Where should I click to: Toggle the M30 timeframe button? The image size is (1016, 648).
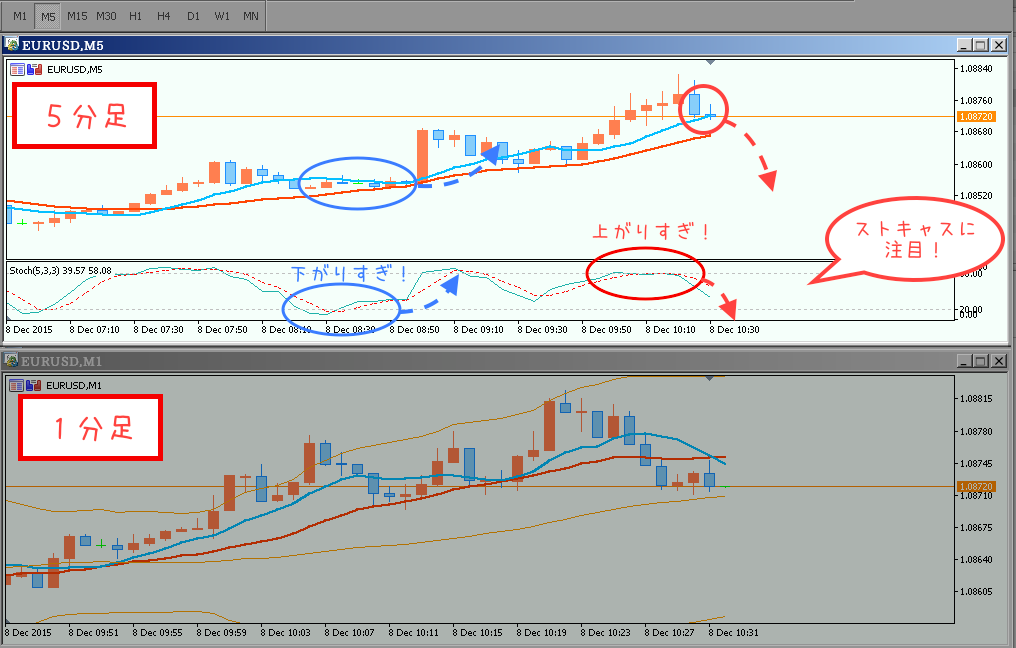(106, 16)
